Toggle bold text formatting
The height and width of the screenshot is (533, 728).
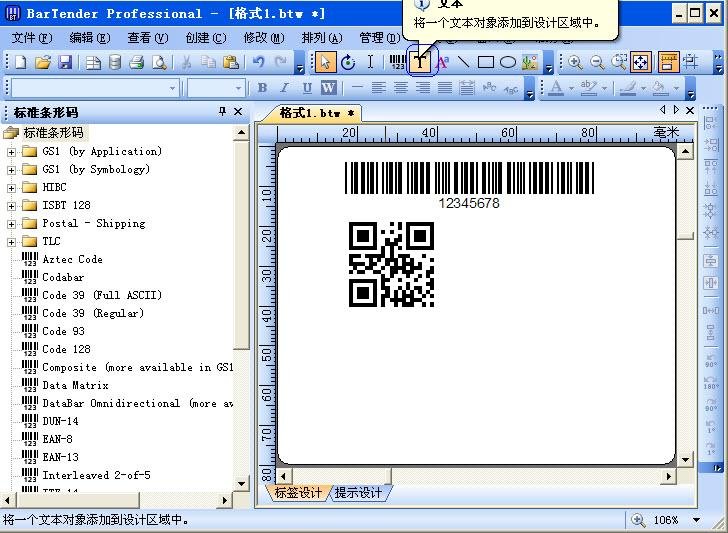coord(262,88)
